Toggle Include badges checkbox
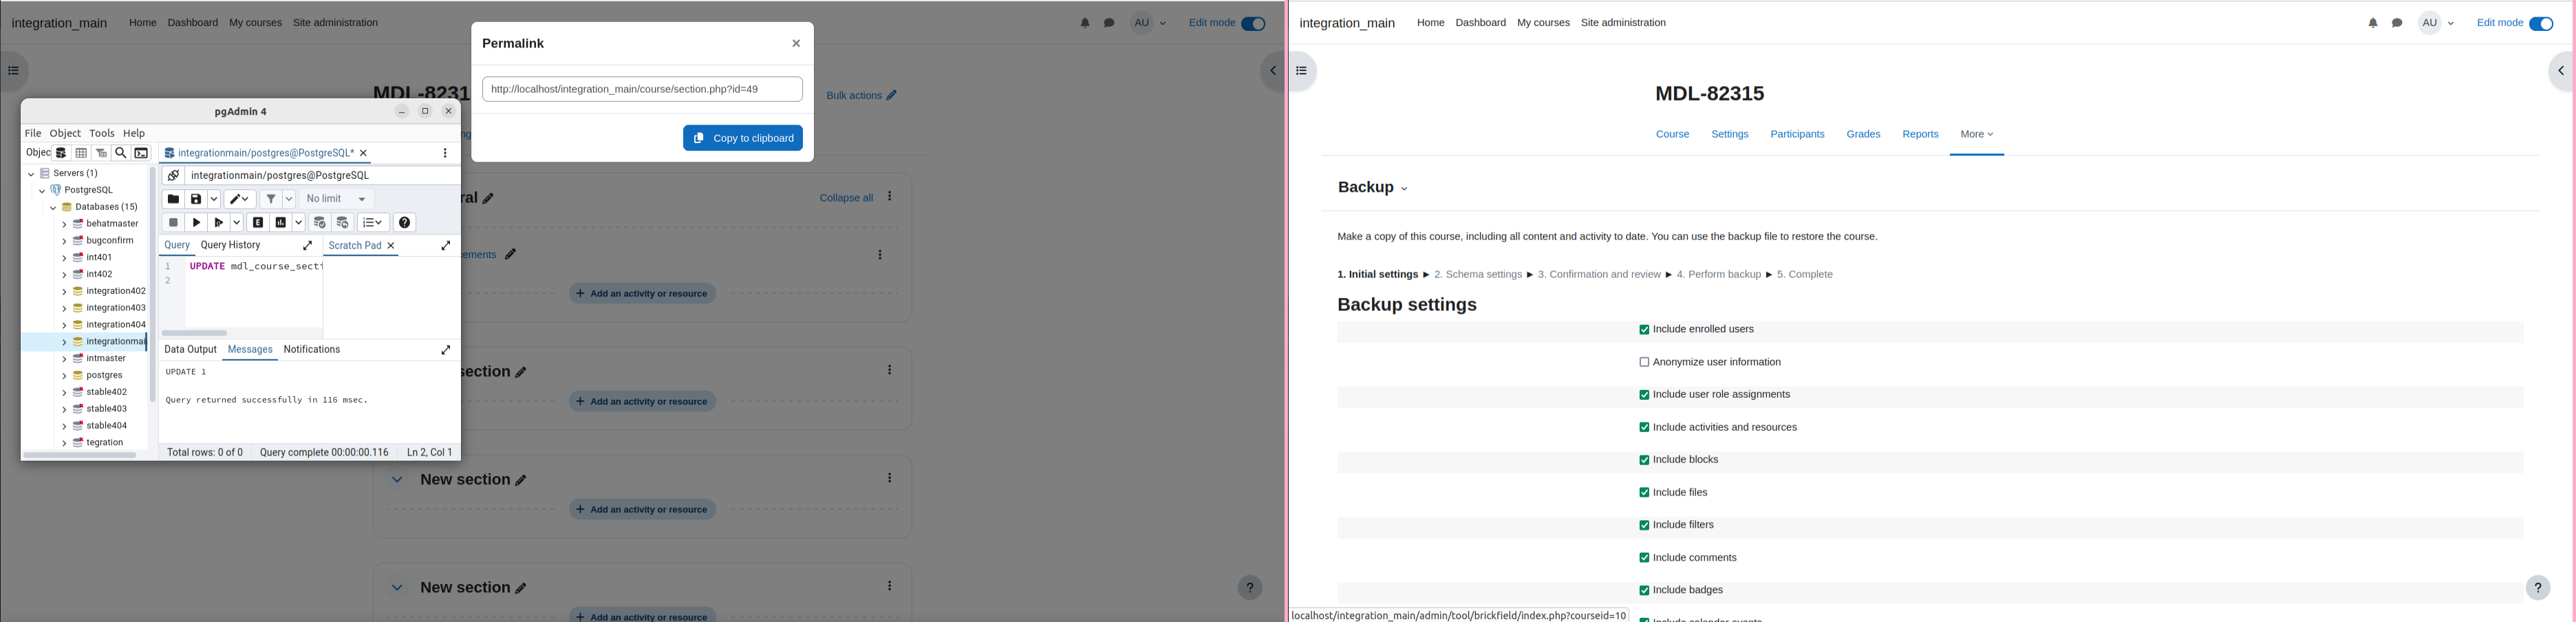 tap(1643, 591)
